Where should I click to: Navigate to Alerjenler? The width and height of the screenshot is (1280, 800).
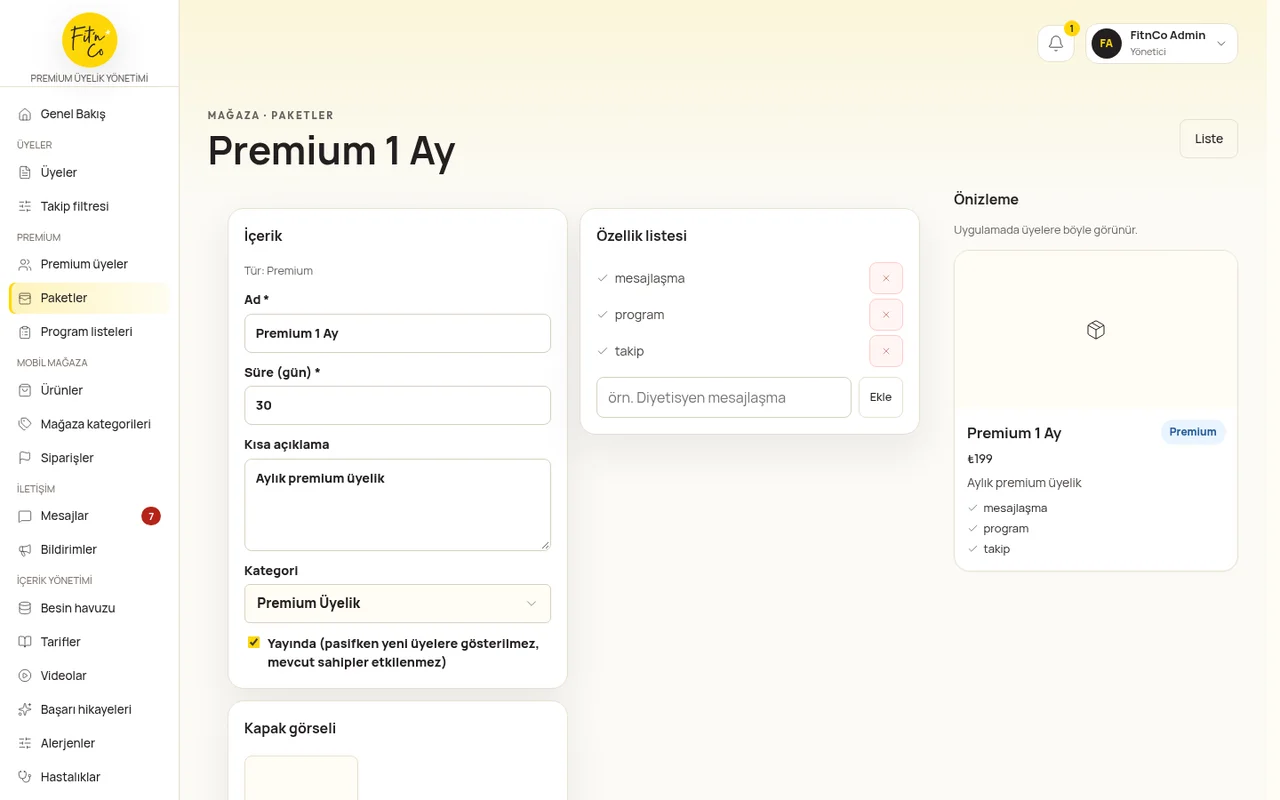point(89,743)
